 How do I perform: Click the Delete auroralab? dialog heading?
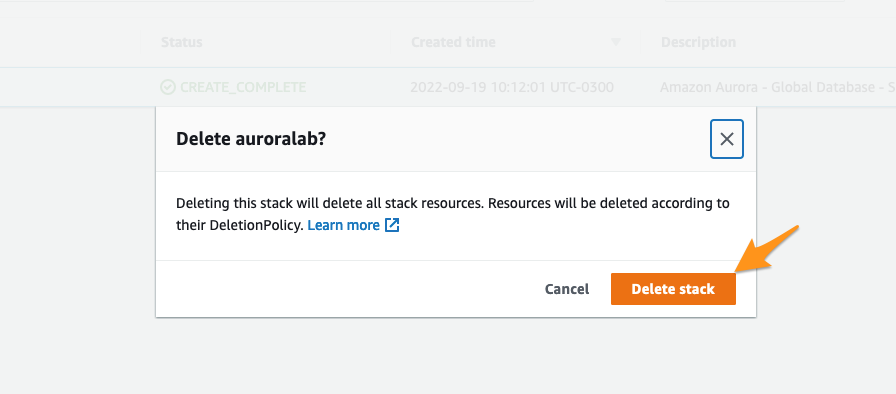pyautogui.click(x=251, y=139)
